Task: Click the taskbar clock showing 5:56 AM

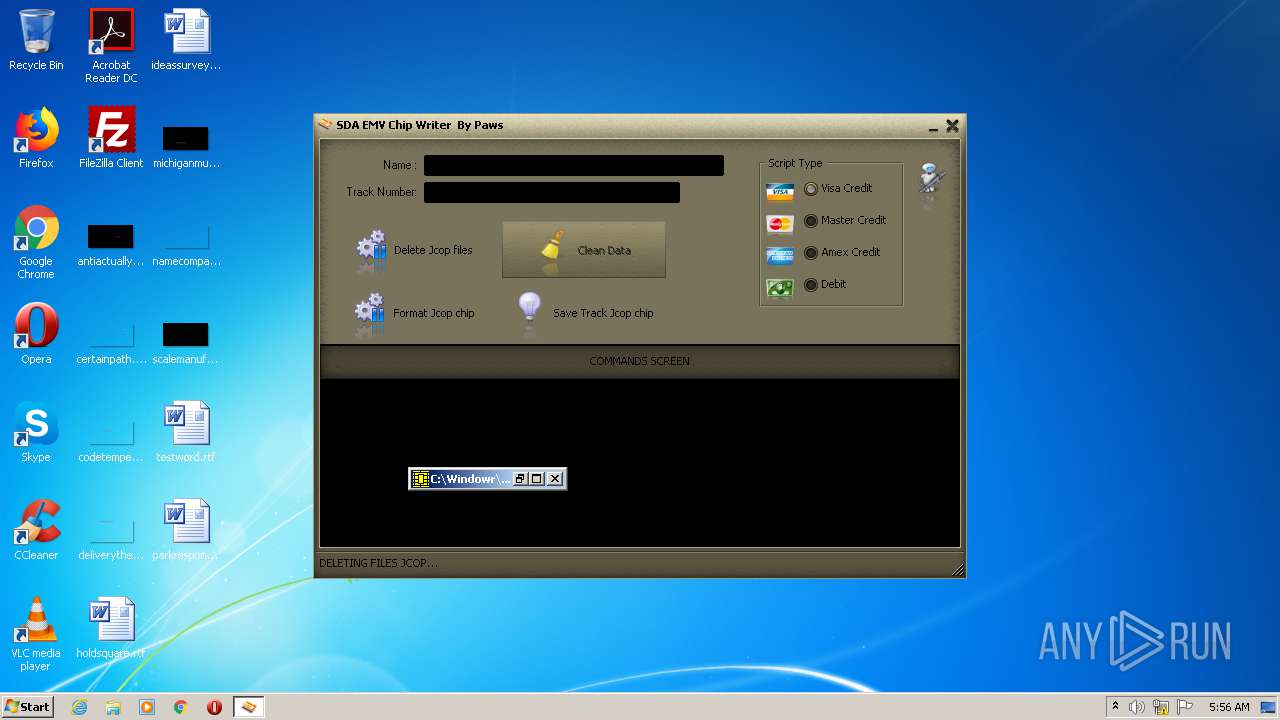Action: click(1229, 707)
